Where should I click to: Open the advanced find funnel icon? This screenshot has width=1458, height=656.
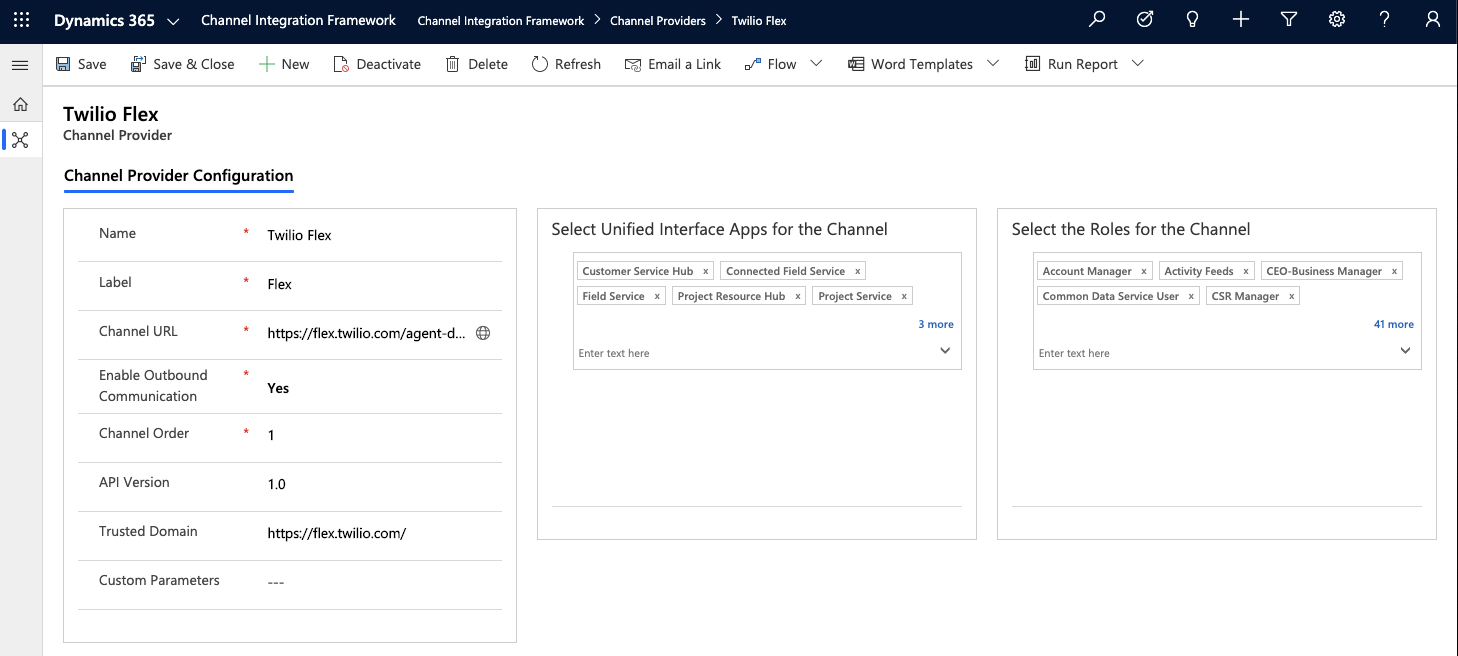point(1289,20)
